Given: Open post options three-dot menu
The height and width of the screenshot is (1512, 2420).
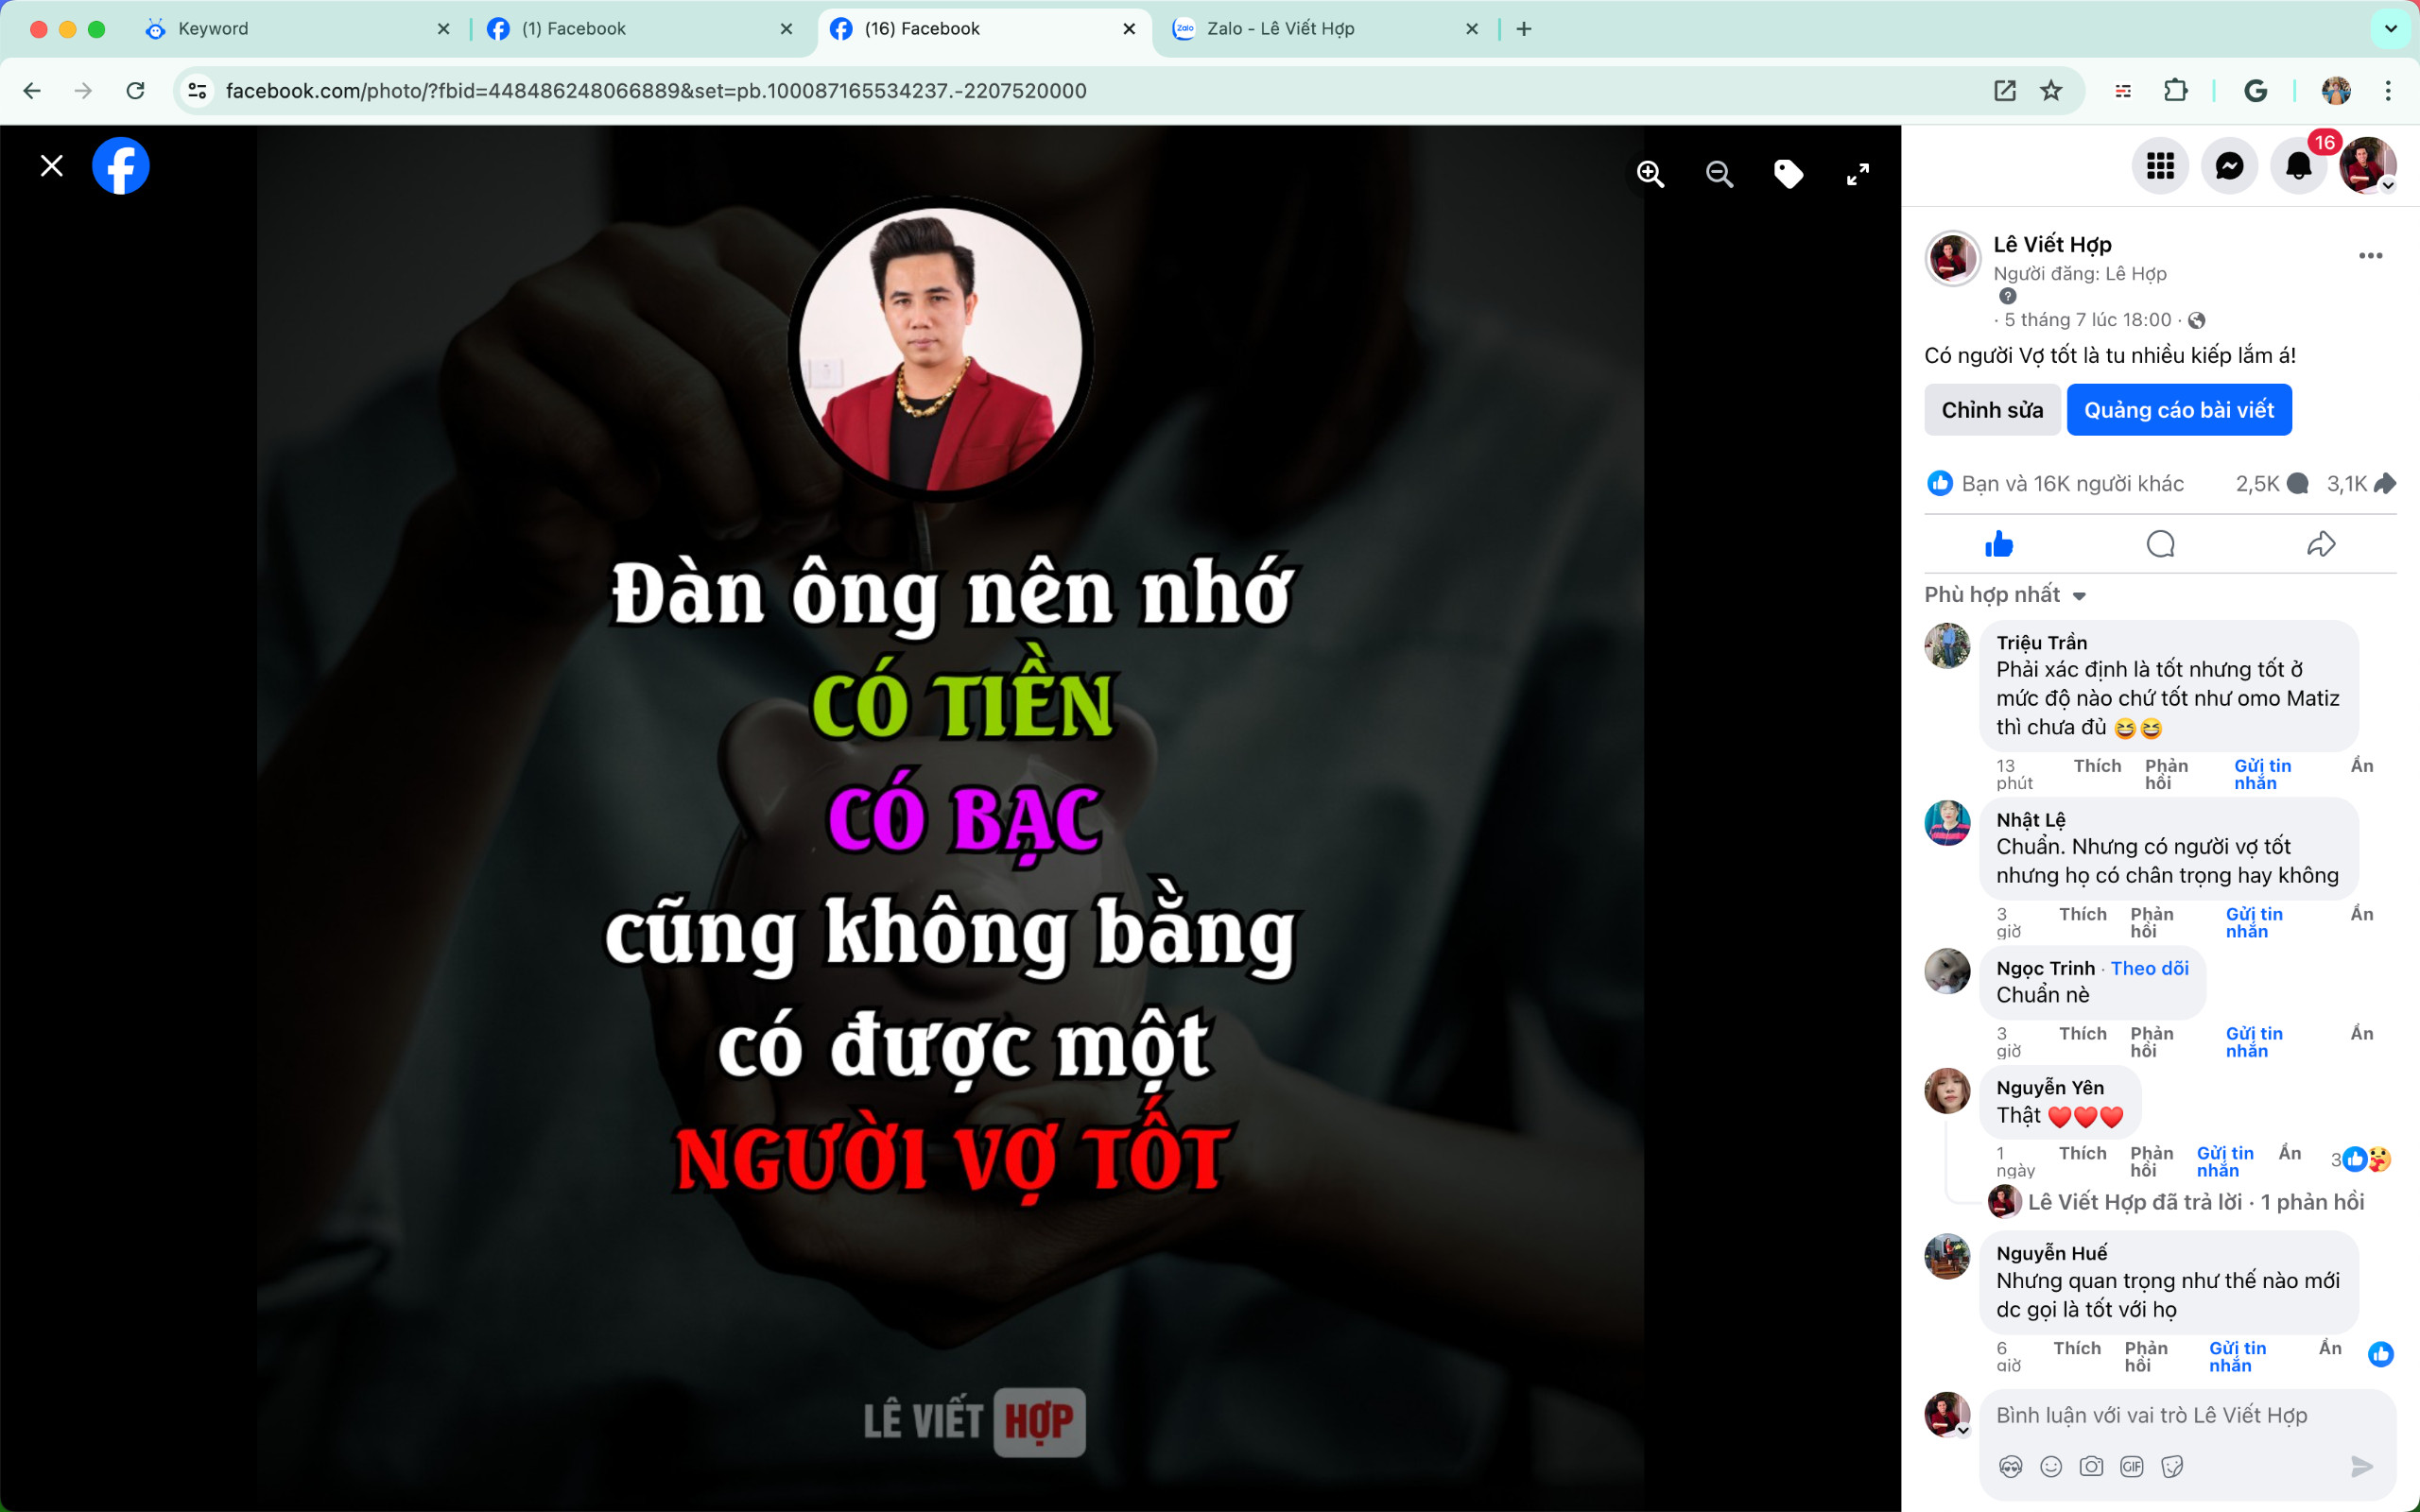Looking at the screenshot, I should coord(2370,256).
